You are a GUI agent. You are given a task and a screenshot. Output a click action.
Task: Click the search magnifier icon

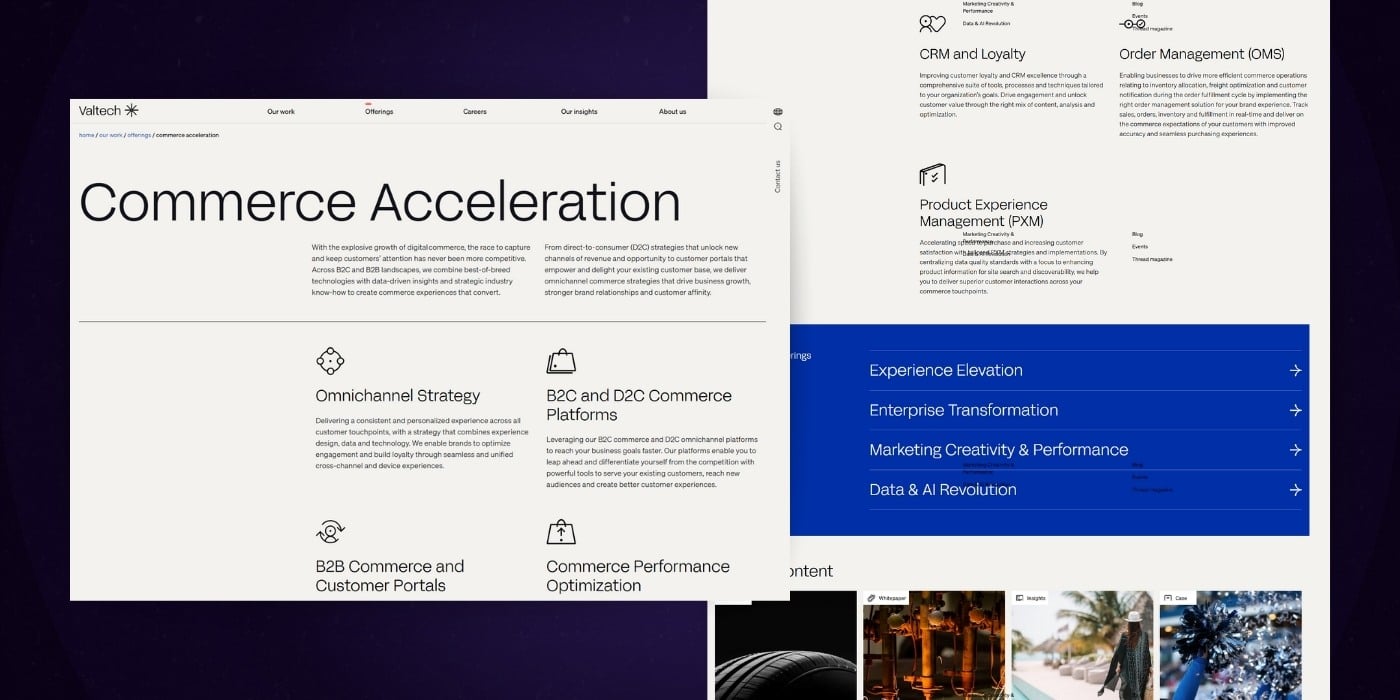(778, 127)
